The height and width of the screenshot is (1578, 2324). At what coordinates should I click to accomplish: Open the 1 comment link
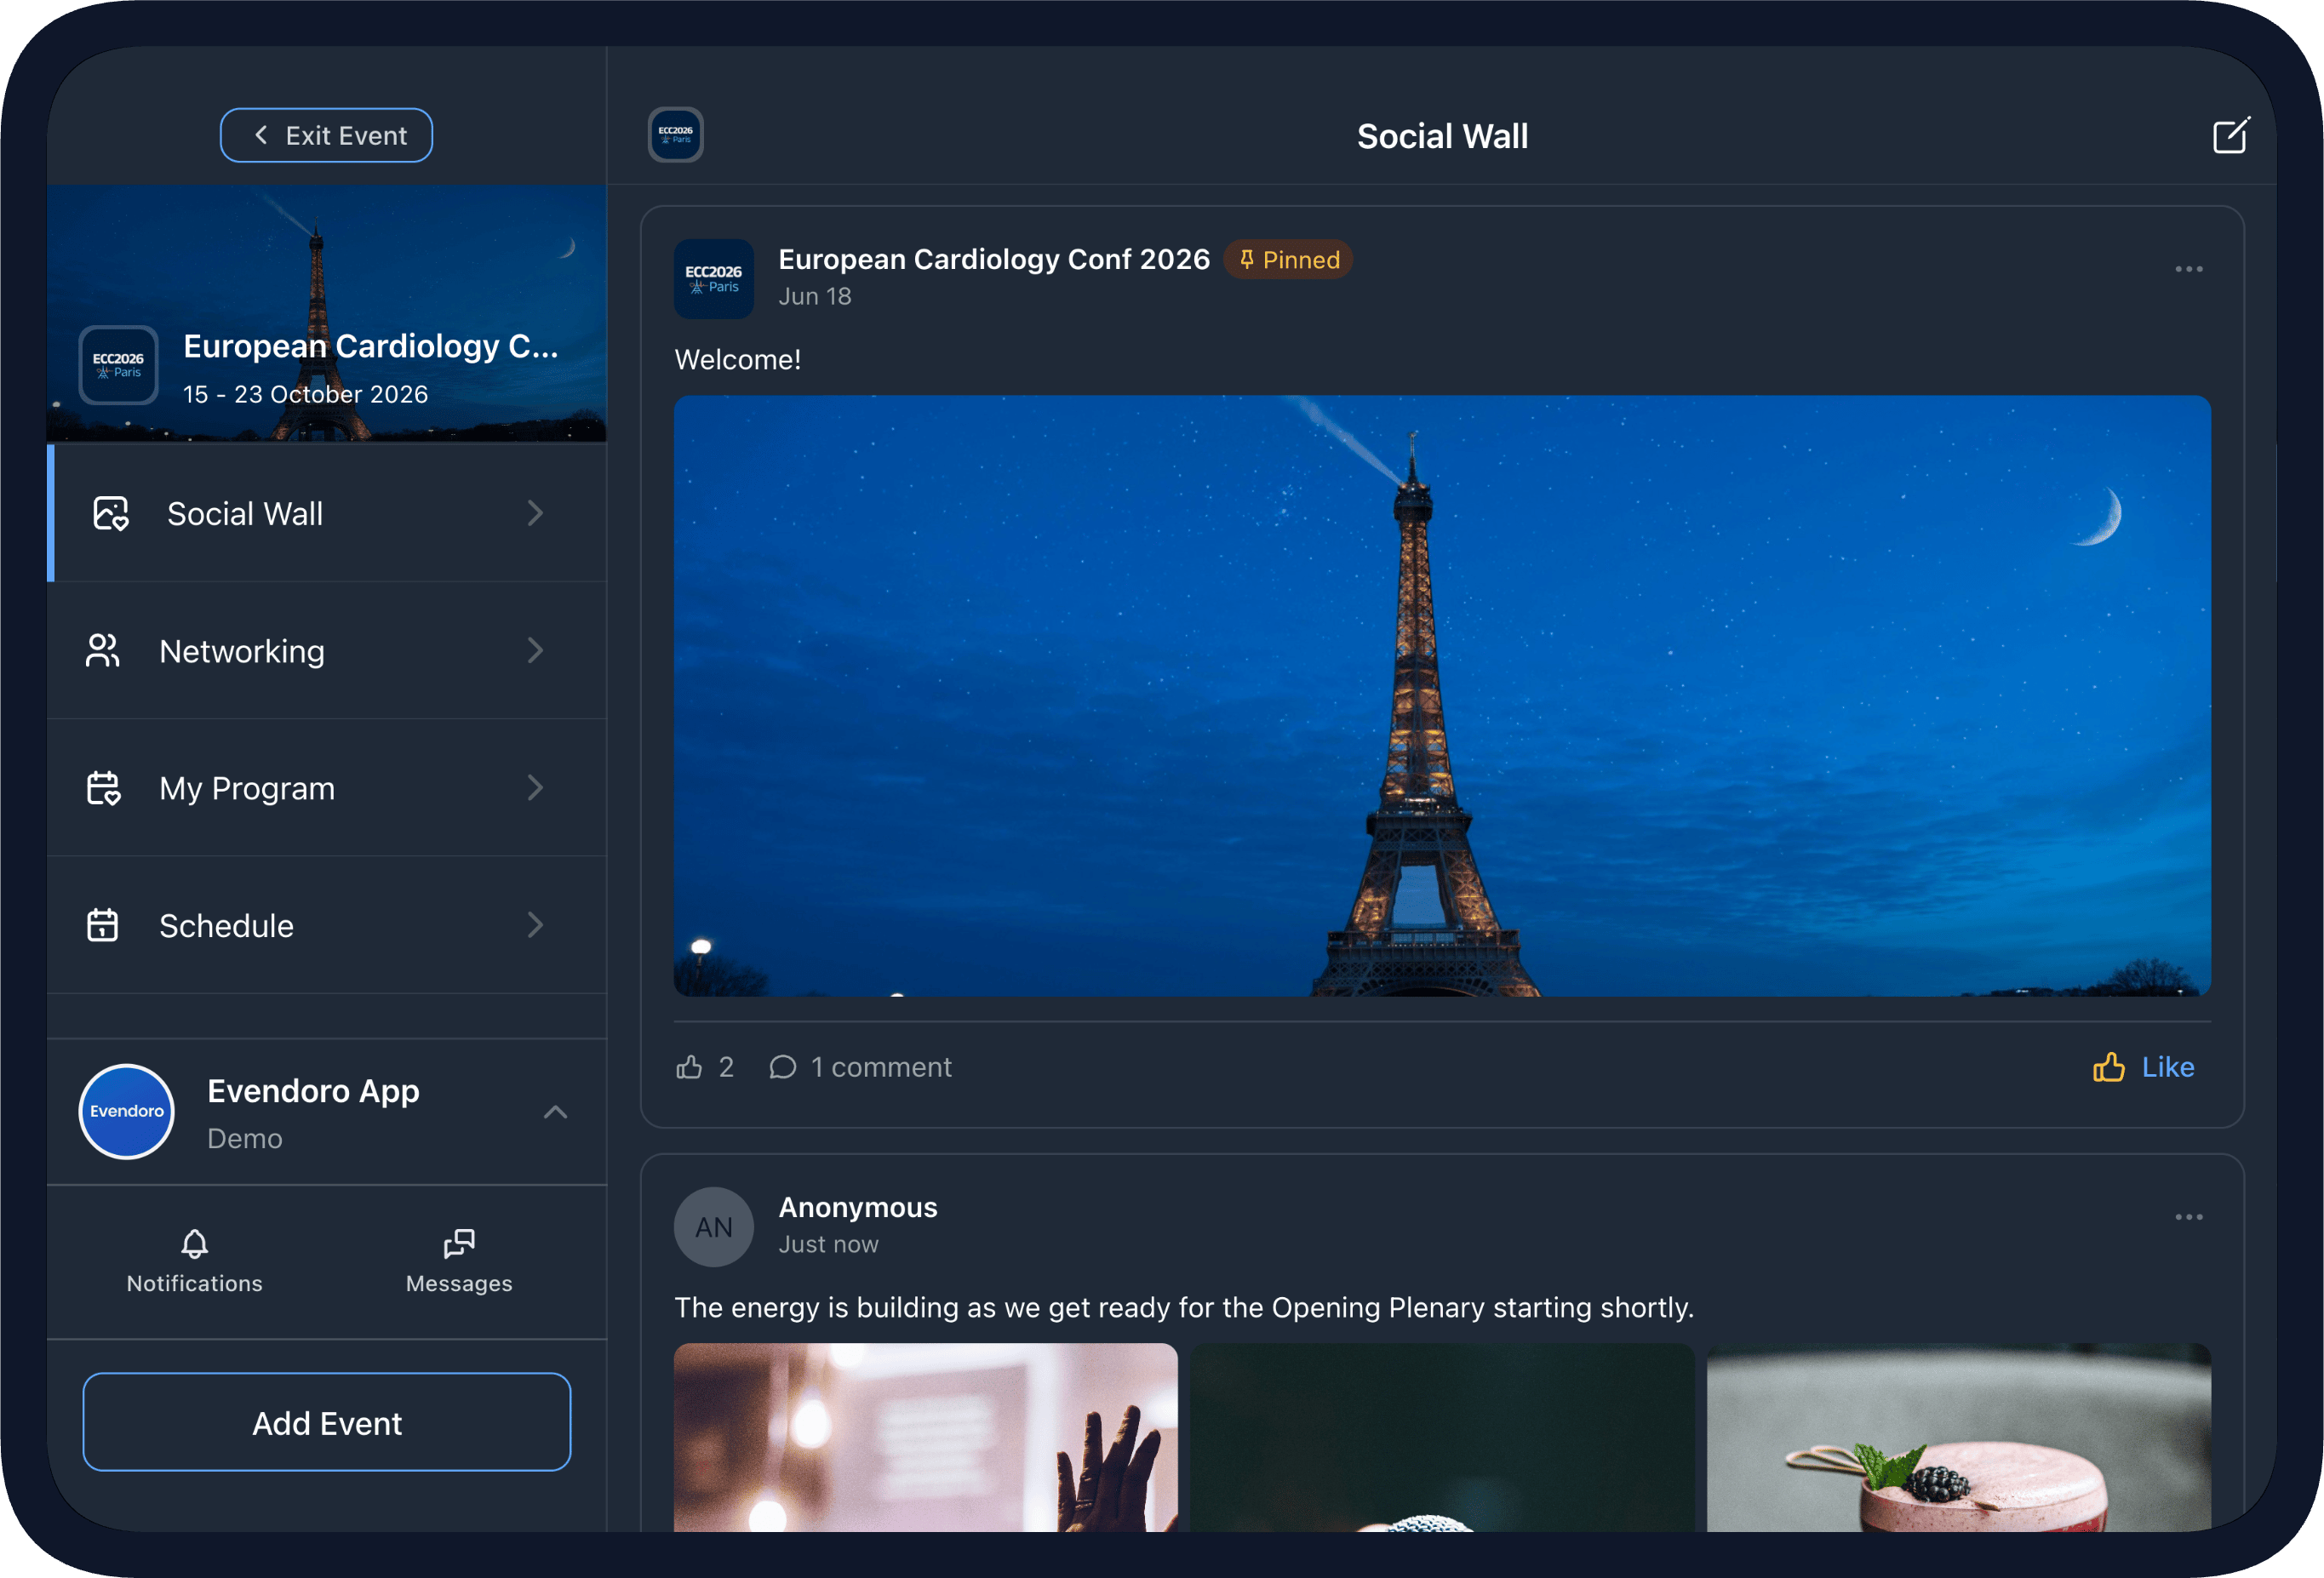coord(861,1067)
